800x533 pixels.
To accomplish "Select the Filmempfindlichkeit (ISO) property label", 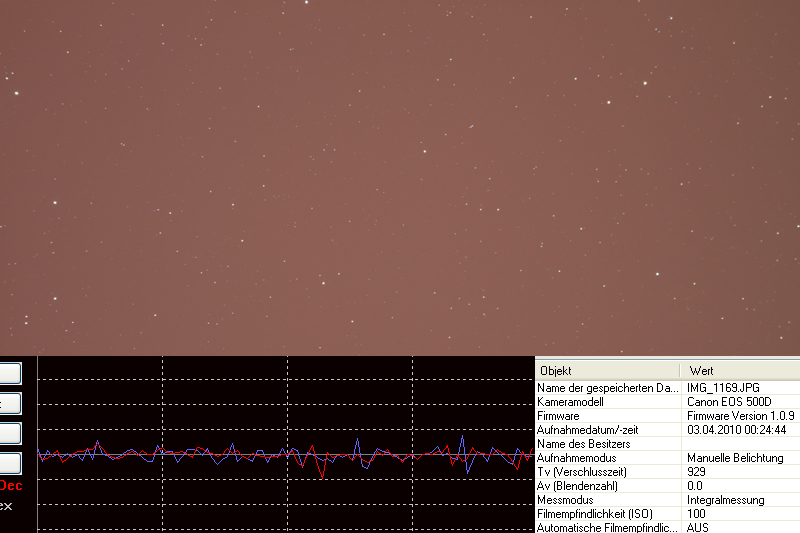I will click(x=594, y=513).
